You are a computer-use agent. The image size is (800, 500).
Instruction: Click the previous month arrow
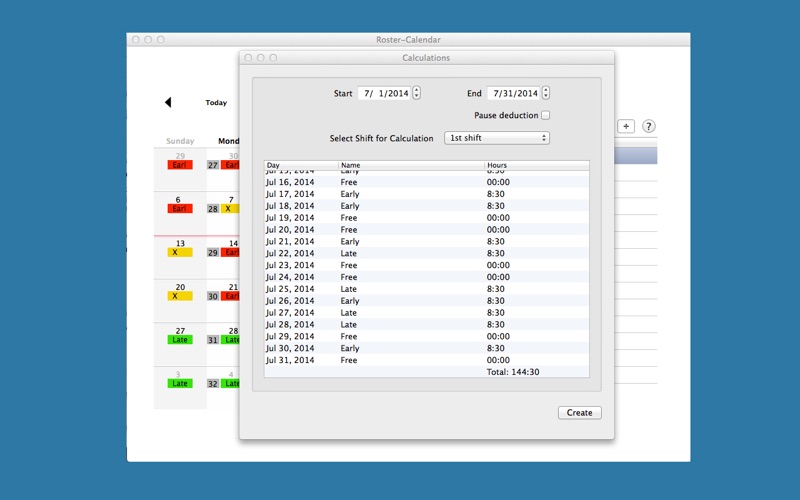tap(168, 102)
